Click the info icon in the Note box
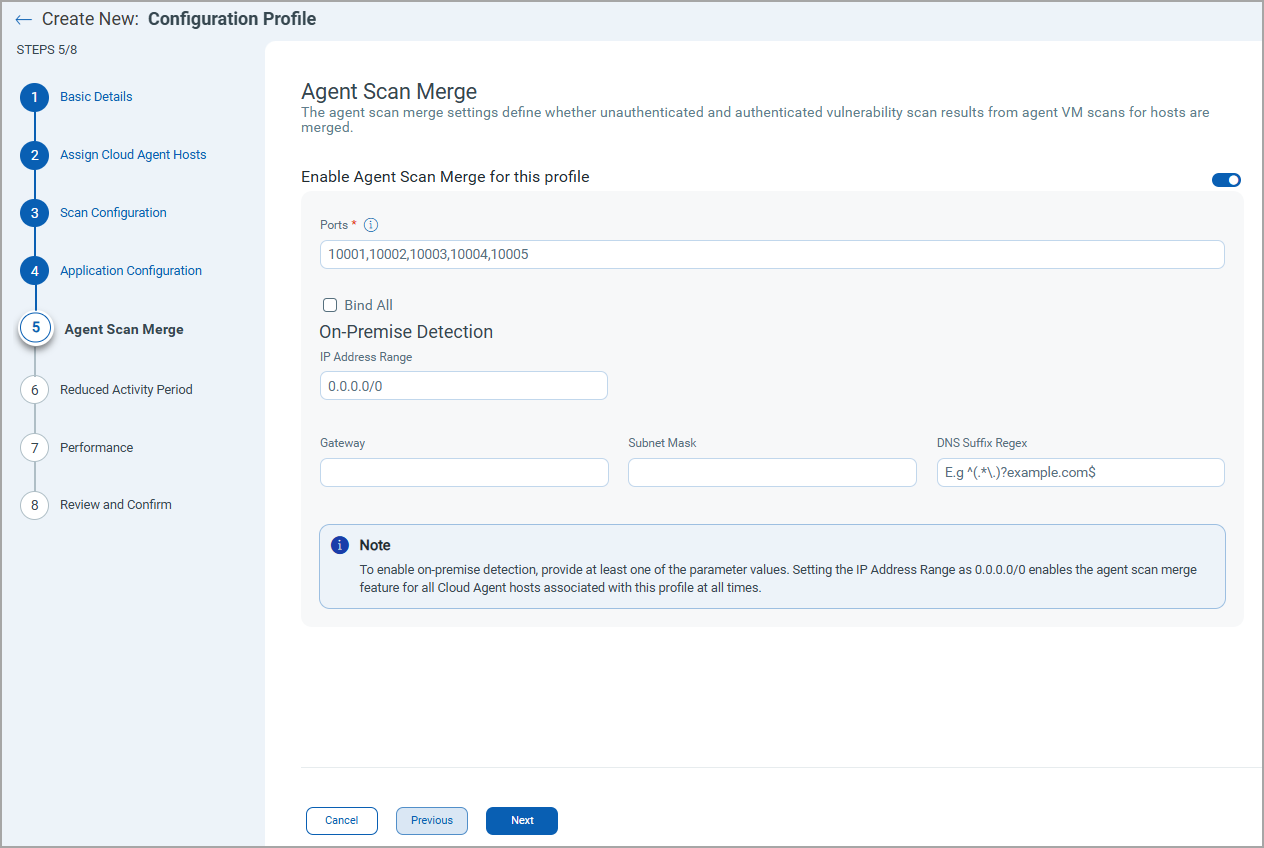Image resolution: width=1264 pixels, height=848 pixels. 338,545
